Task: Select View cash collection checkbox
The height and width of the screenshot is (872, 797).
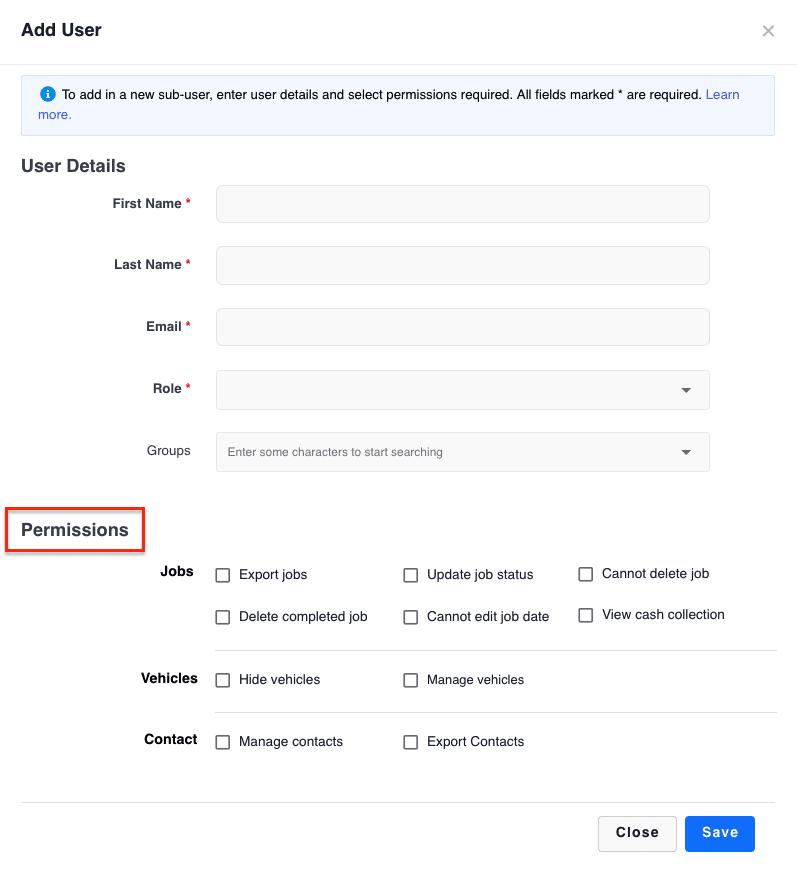Action: tap(586, 615)
